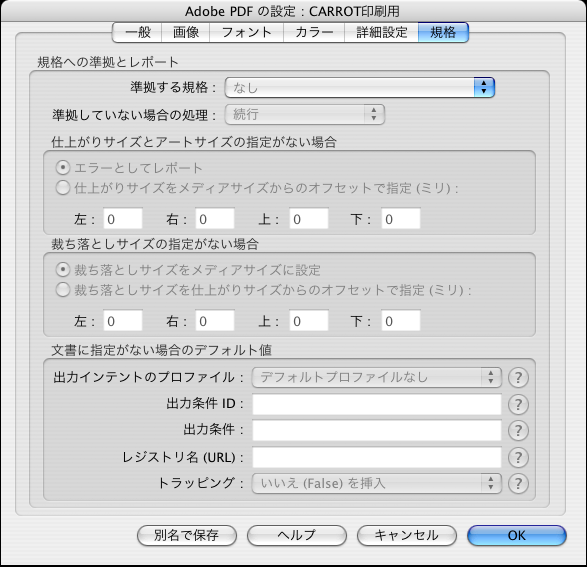
Task: Click the キャンセル button
Action: coord(407,535)
